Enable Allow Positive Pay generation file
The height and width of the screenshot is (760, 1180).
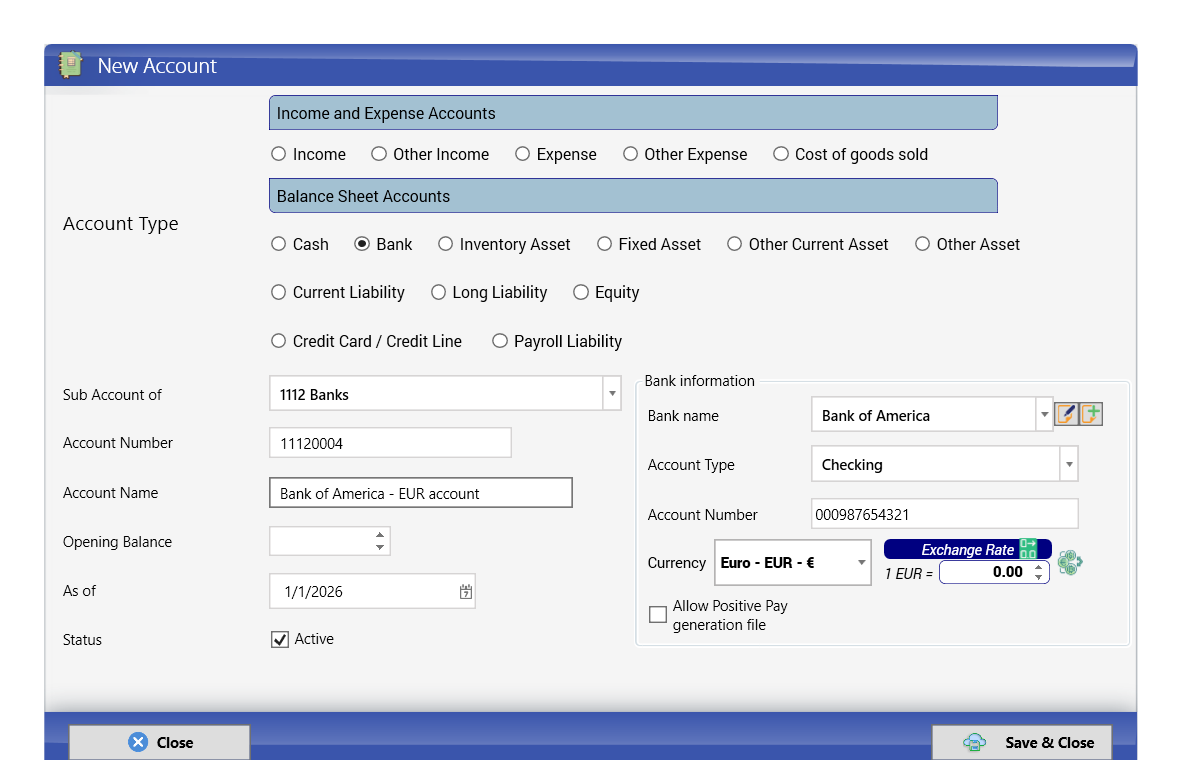[658, 615]
